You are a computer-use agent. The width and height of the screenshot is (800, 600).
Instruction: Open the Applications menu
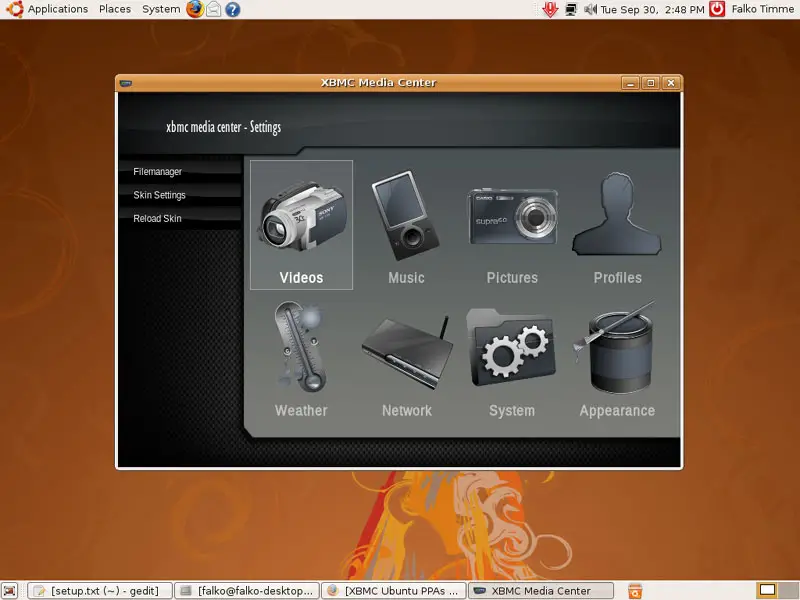click(58, 9)
